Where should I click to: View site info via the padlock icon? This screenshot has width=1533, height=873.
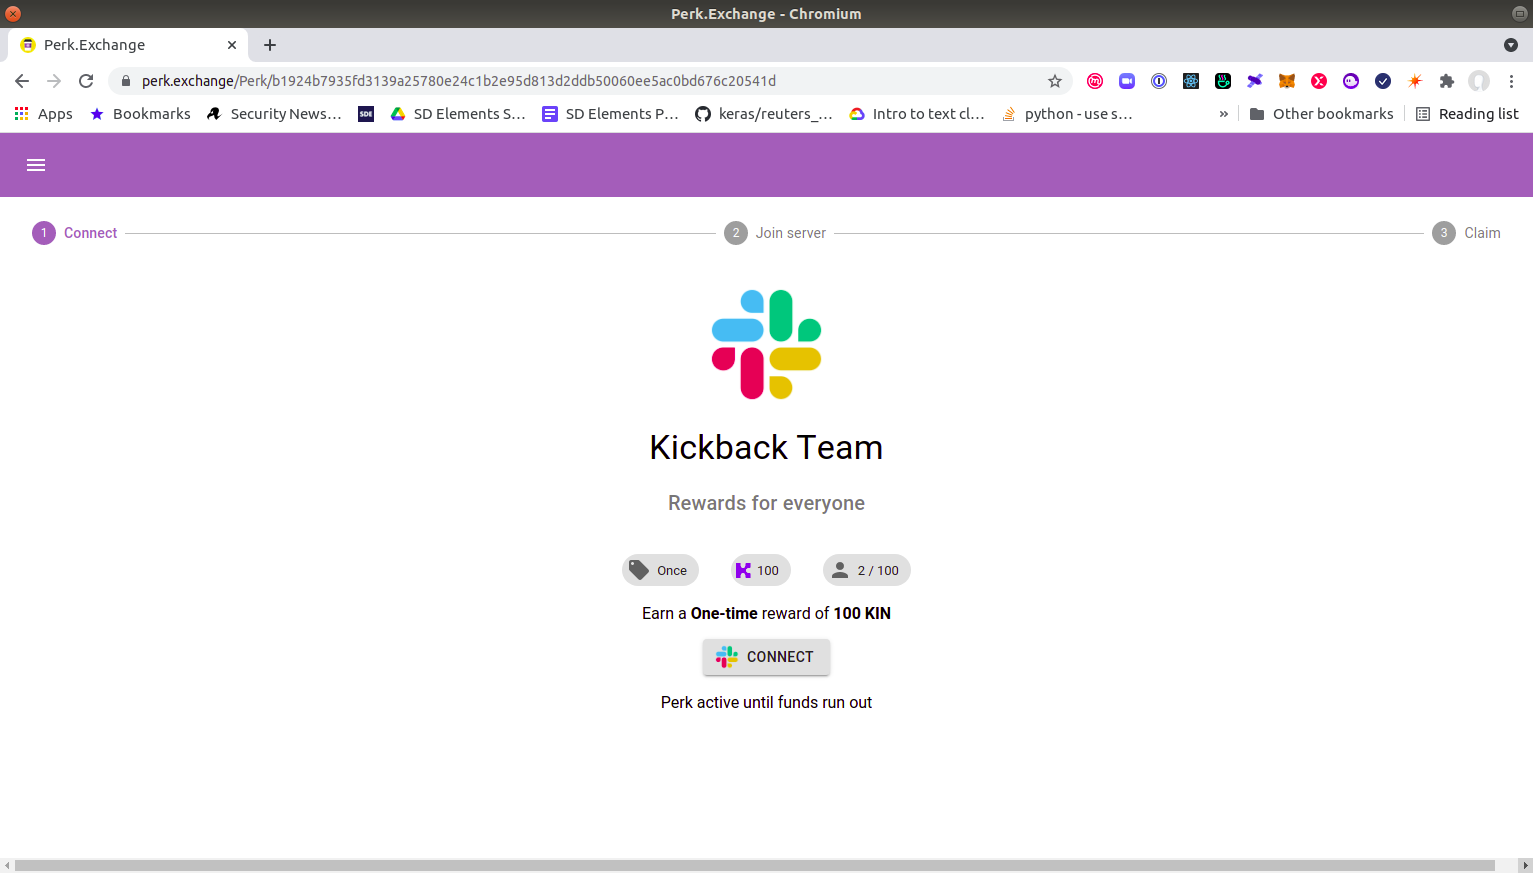[x=126, y=81]
